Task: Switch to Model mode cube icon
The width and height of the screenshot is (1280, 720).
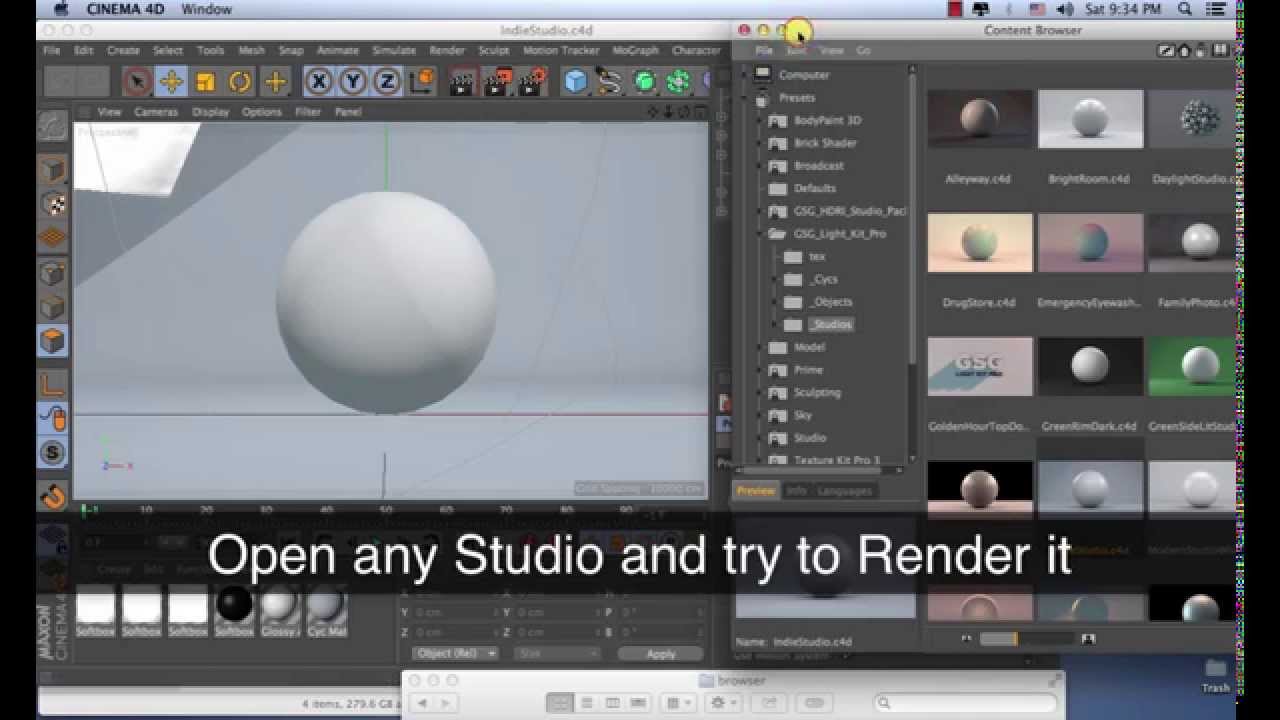Action: [53, 170]
